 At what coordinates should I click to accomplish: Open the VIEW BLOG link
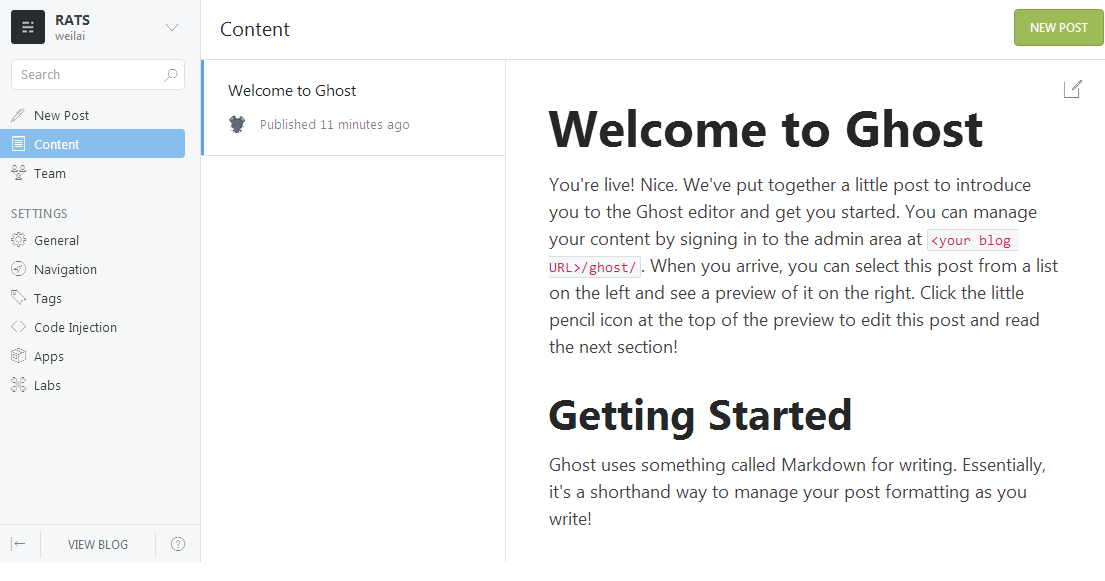pos(98,544)
